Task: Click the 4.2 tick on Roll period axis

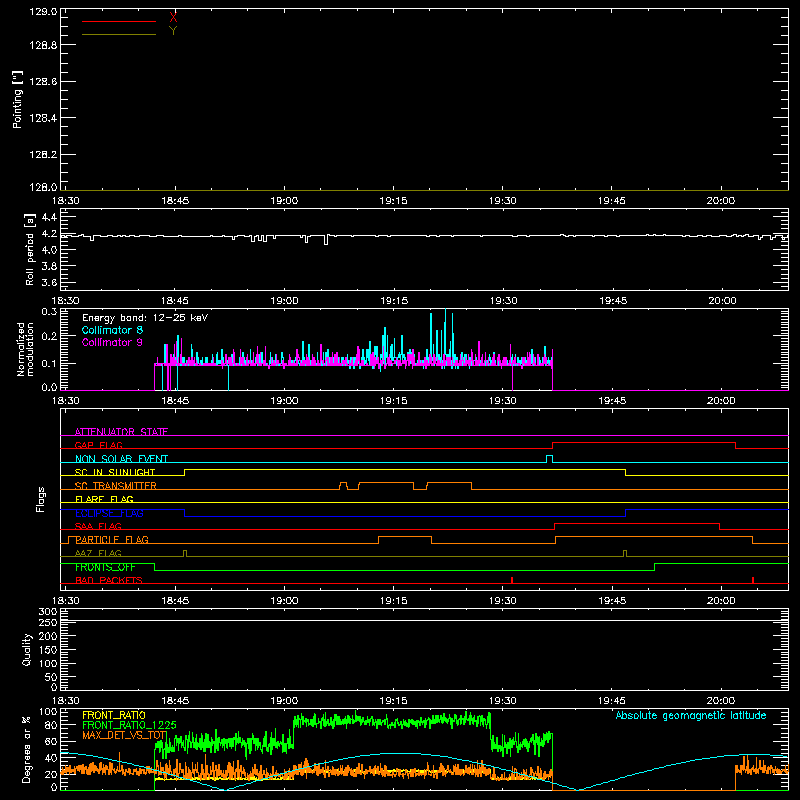Action: pyautogui.click(x=49, y=234)
